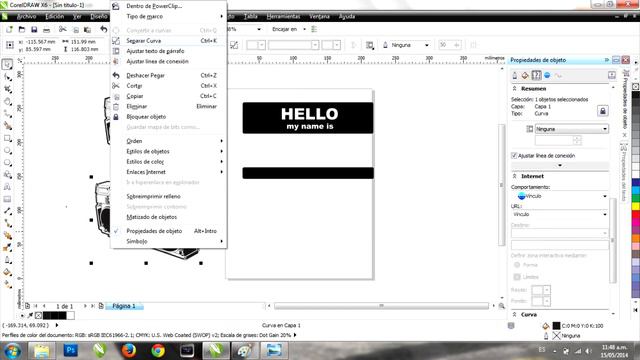Viewport: 640px width, 360px height.
Task: Open the Ayuda menu
Action: pyautogui.click(x=347, y=16)
